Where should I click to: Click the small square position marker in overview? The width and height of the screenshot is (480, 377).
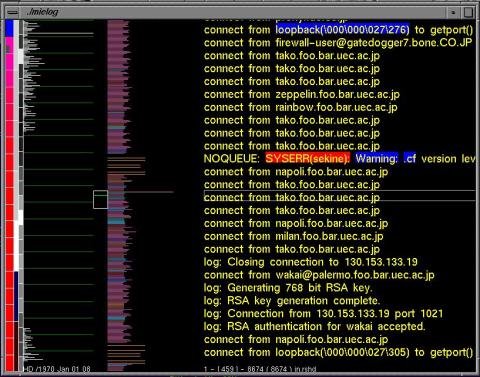click(100, 200)
